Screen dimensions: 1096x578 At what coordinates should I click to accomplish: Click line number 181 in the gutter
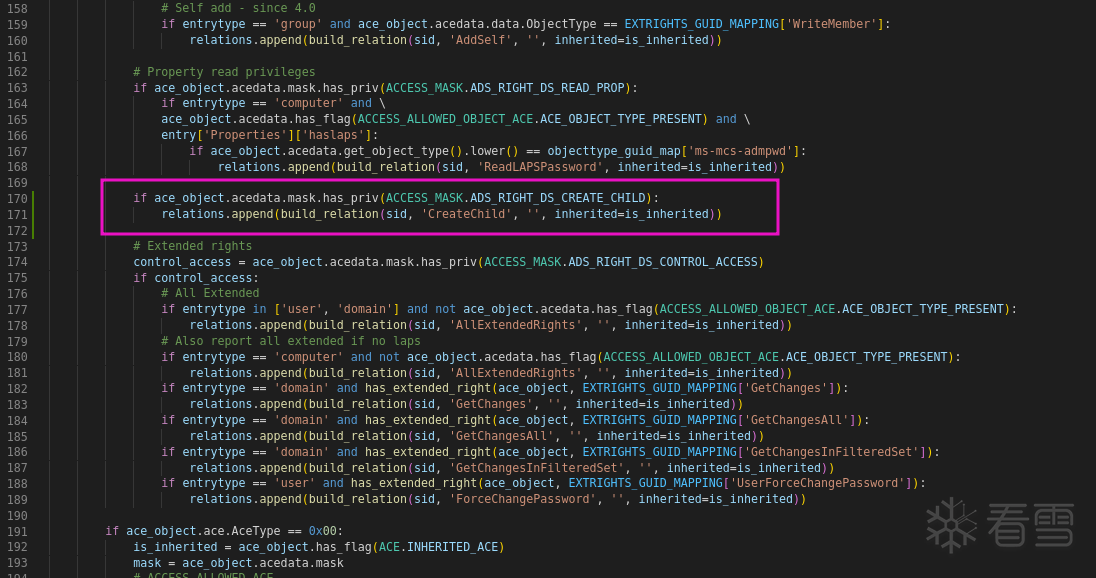pyautogui.click(x=17, y=373)
